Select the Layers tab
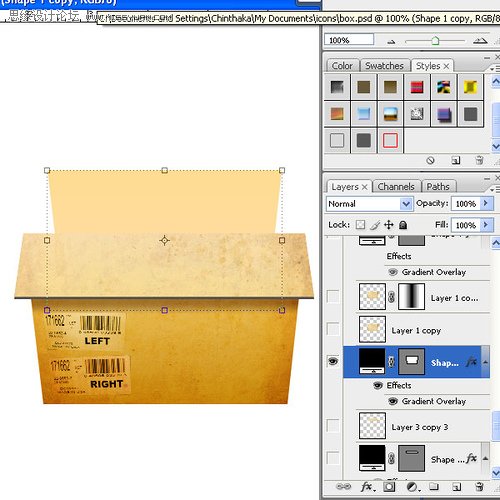This screenshot has width=500, height=500. tap(345, 187)
